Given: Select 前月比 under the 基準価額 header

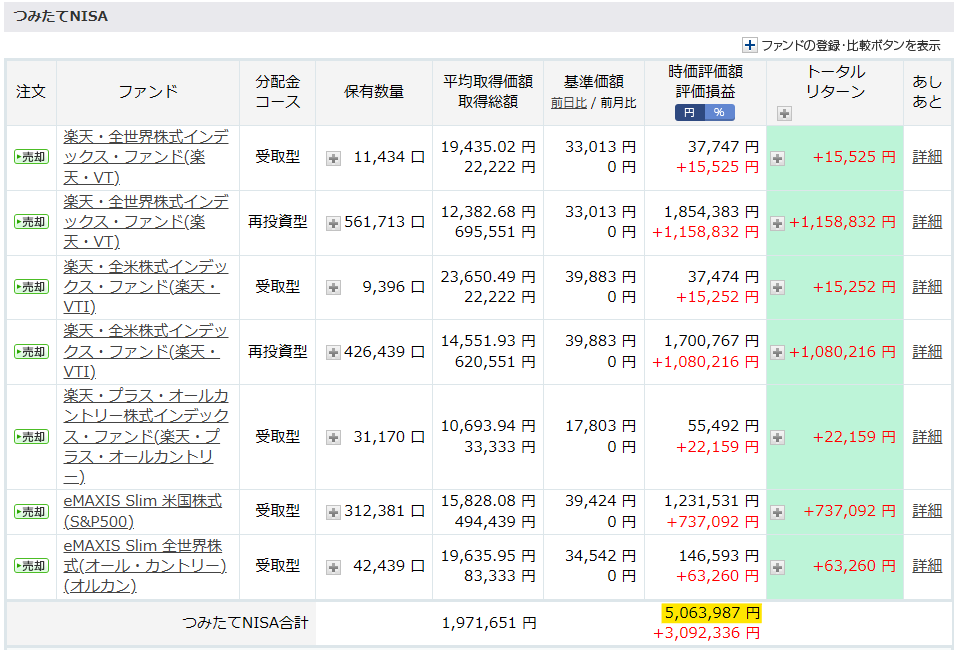Looking at the screenshot, I should 618,102.
